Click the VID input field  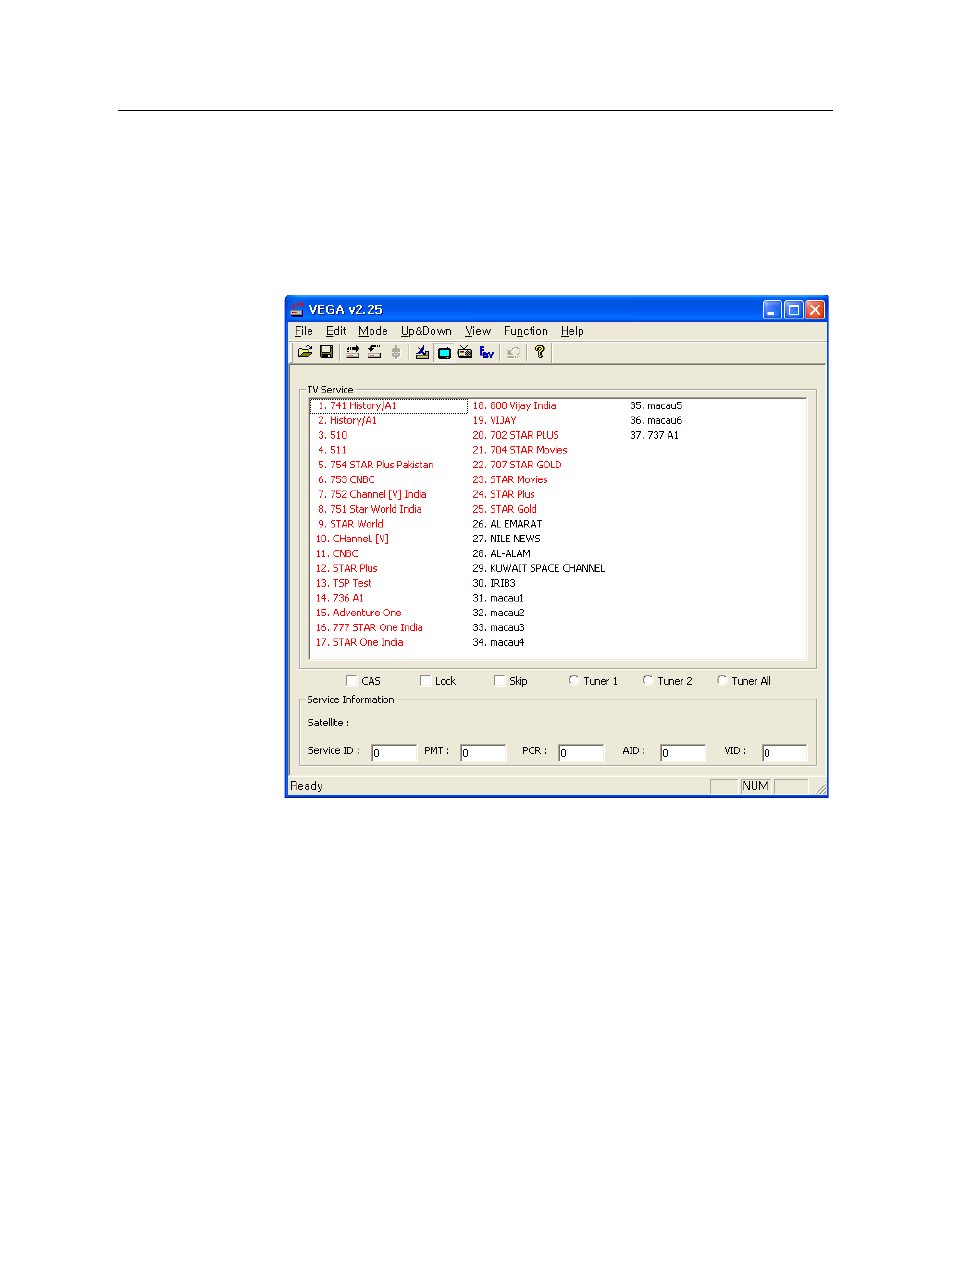(x=784, y=753)
